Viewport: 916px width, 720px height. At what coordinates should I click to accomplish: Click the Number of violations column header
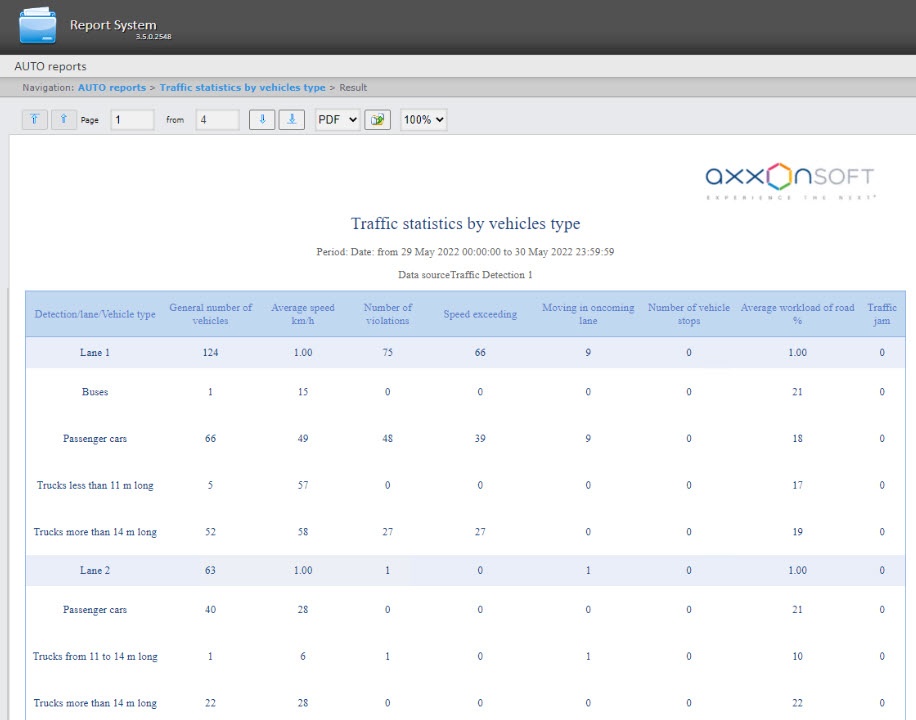point(387,314)
